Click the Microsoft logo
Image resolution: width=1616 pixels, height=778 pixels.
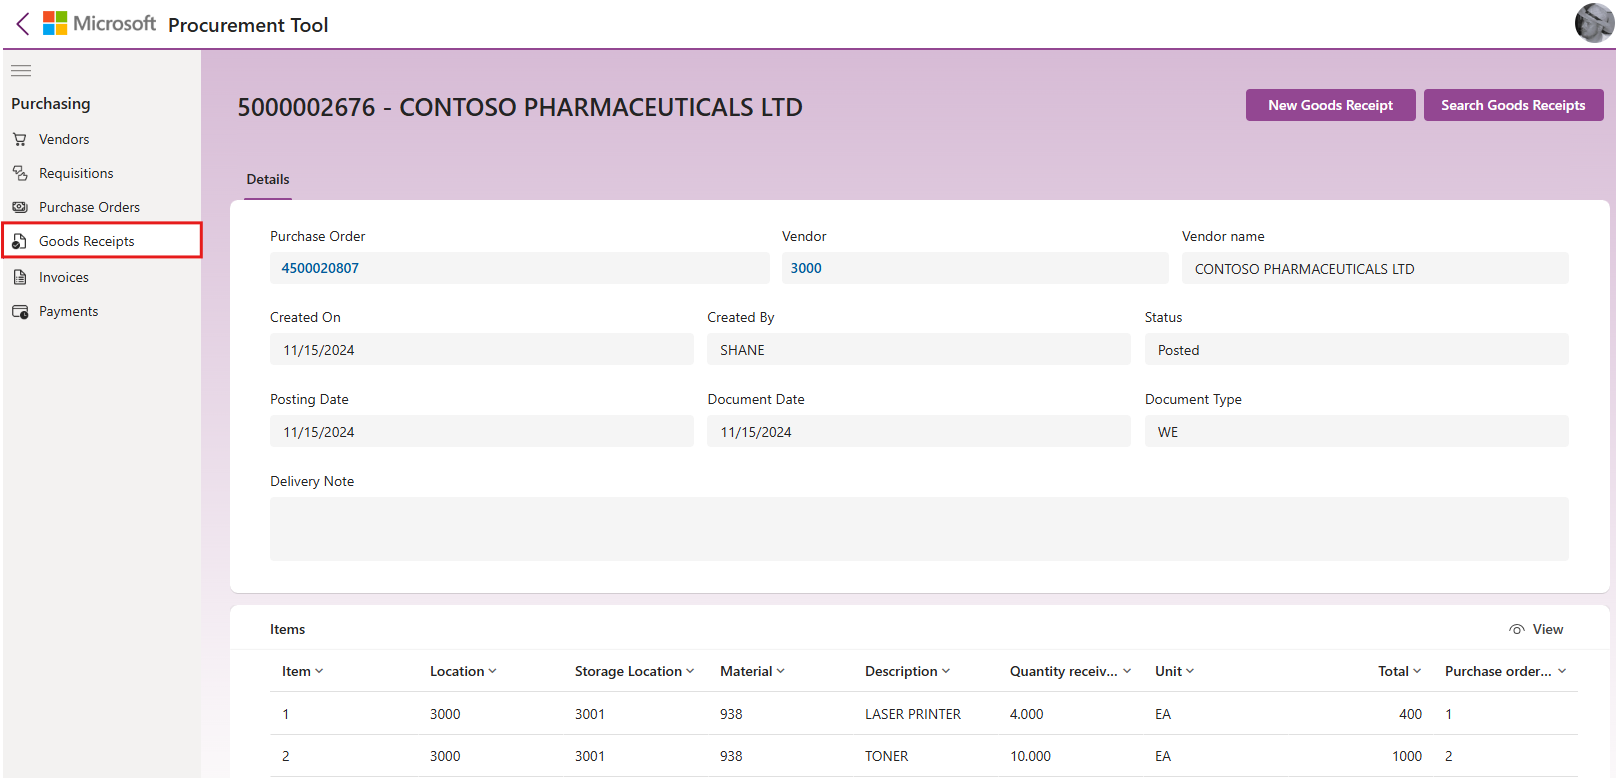click(99, 23)
